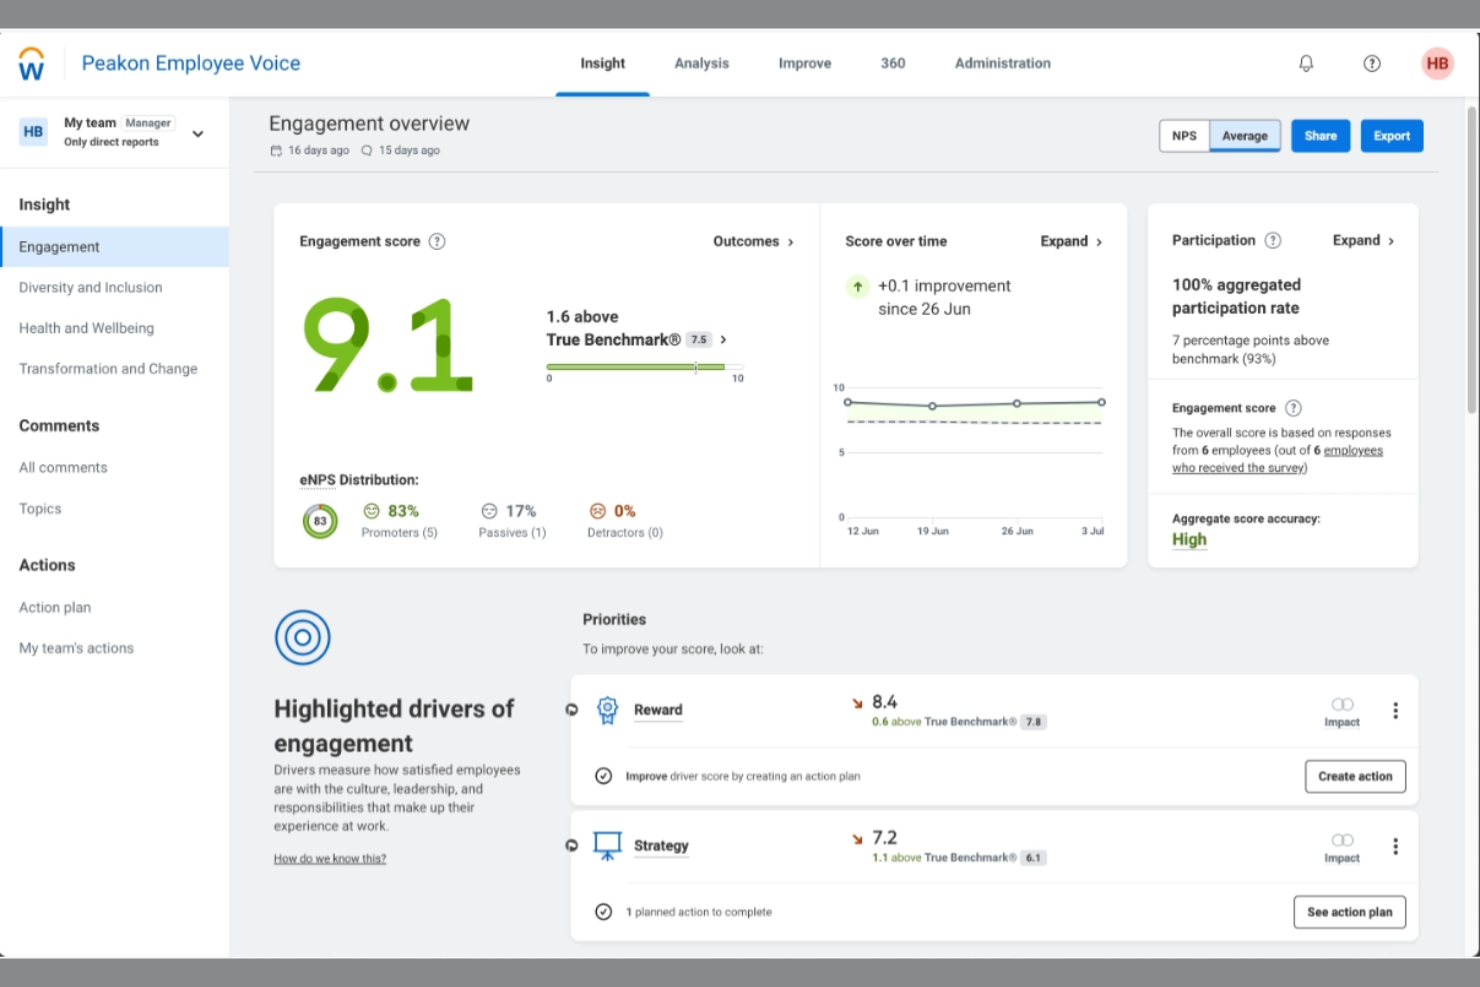Open the 'How do we know this?' link
Screen dimensions: 1480x987
click(329, 858)
